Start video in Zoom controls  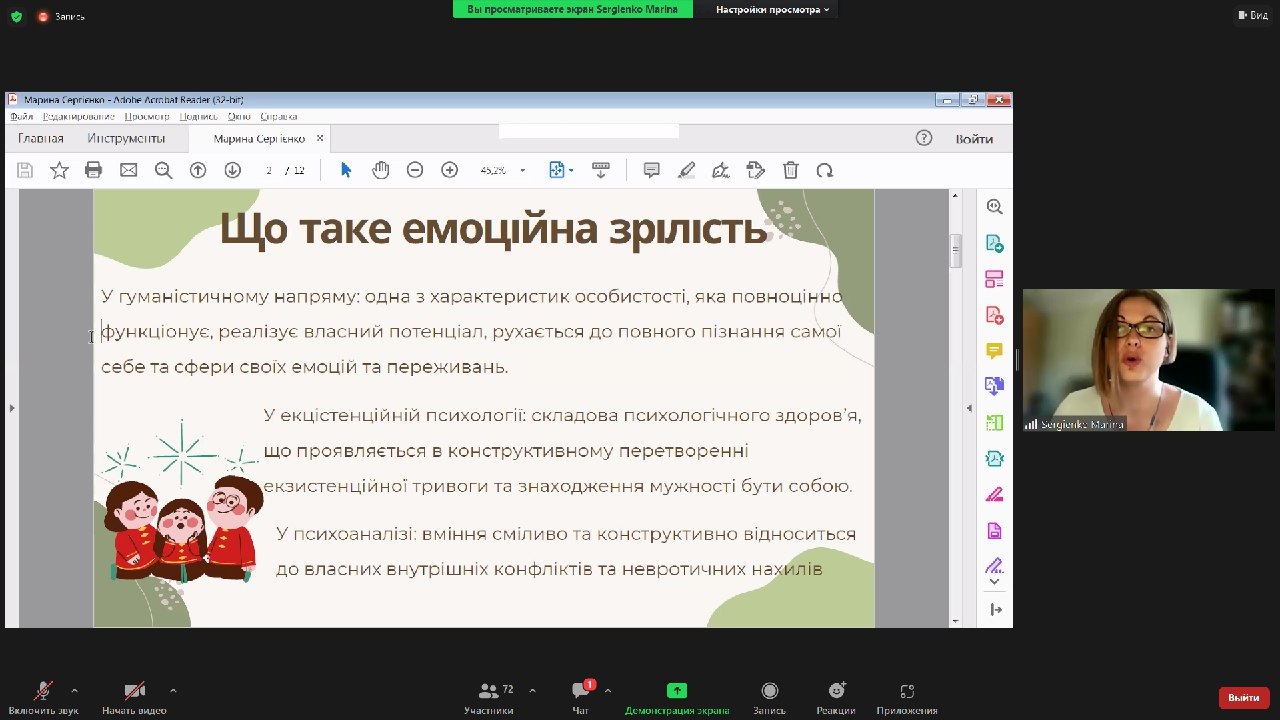(x=134, y=691)
